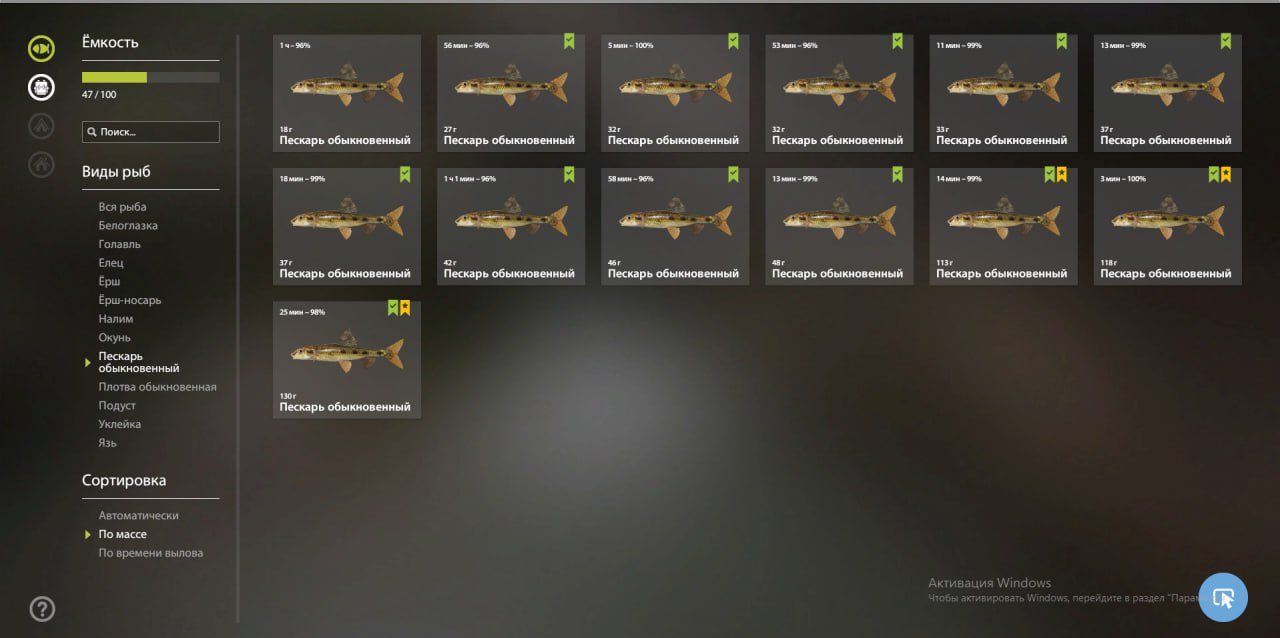Screen dimensions: 1280x638
Task: Click the Поиск search field
Action: tap(151, 132)
